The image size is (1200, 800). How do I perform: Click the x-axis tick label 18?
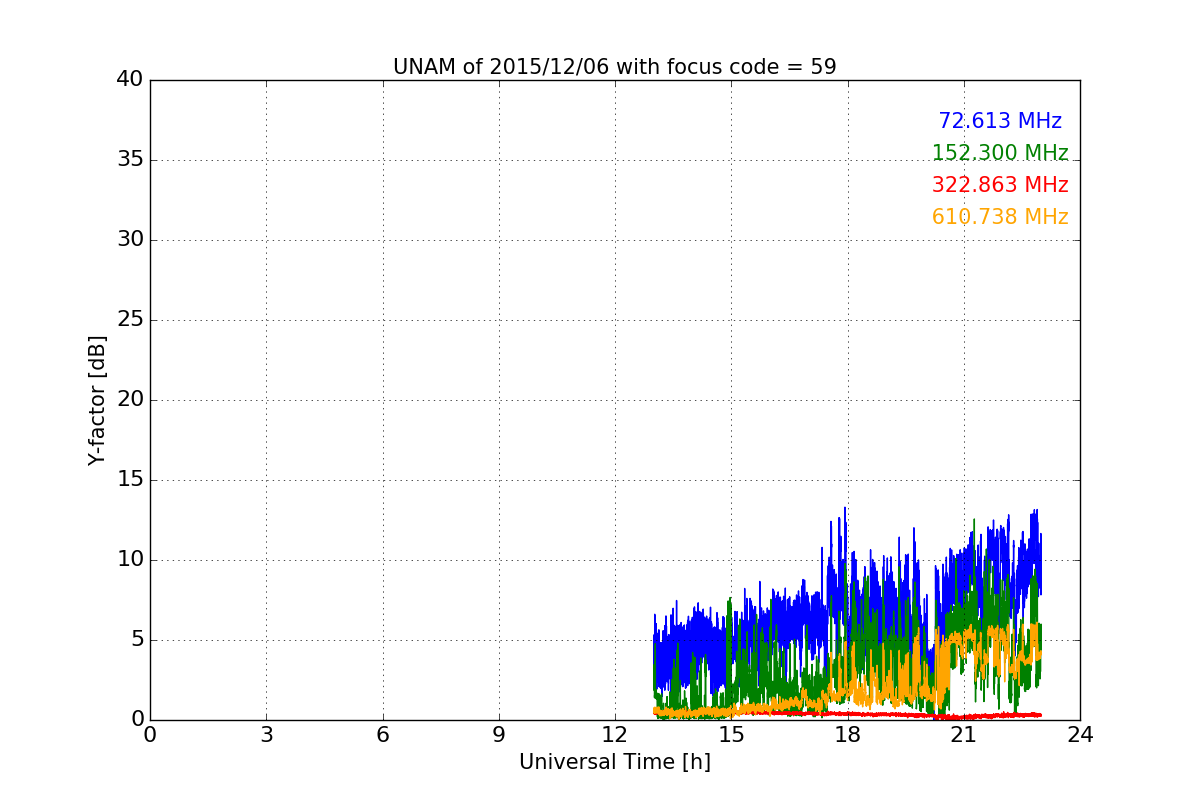pos(848,735)
